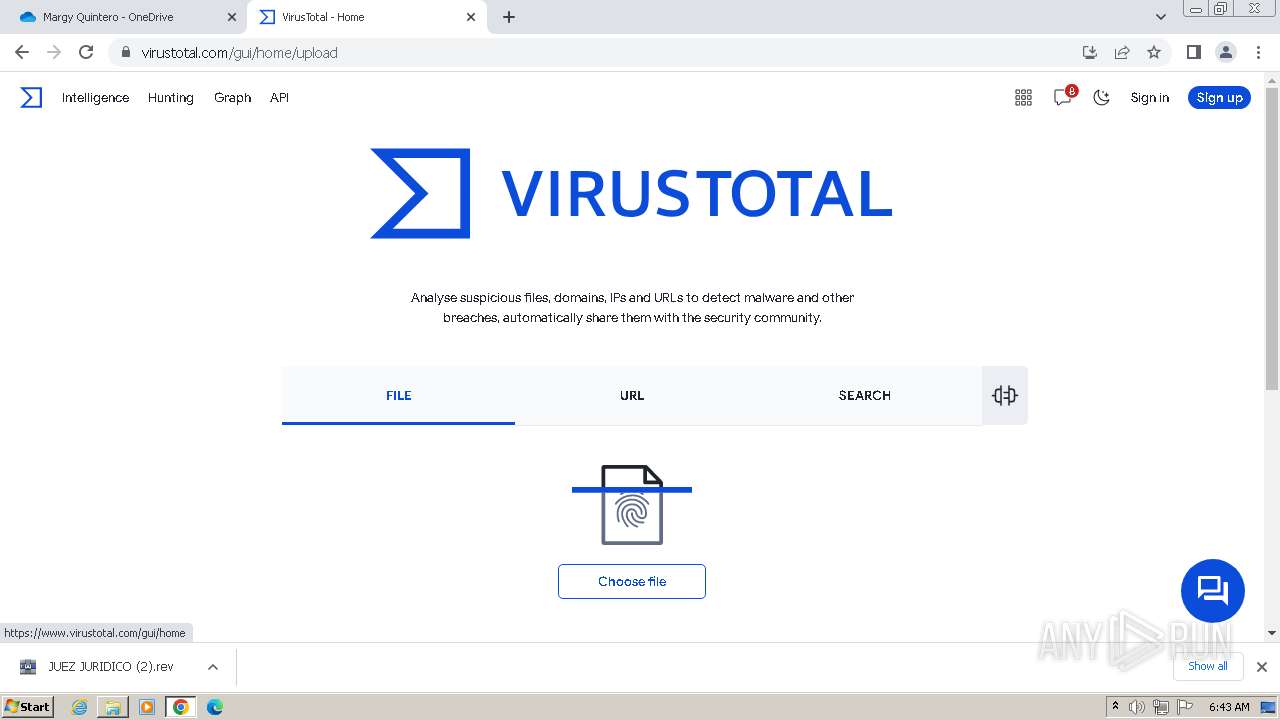Viewport: 1280px width, 720px height.
Task: Click the share page icon
Action: tap(1122, 52)
